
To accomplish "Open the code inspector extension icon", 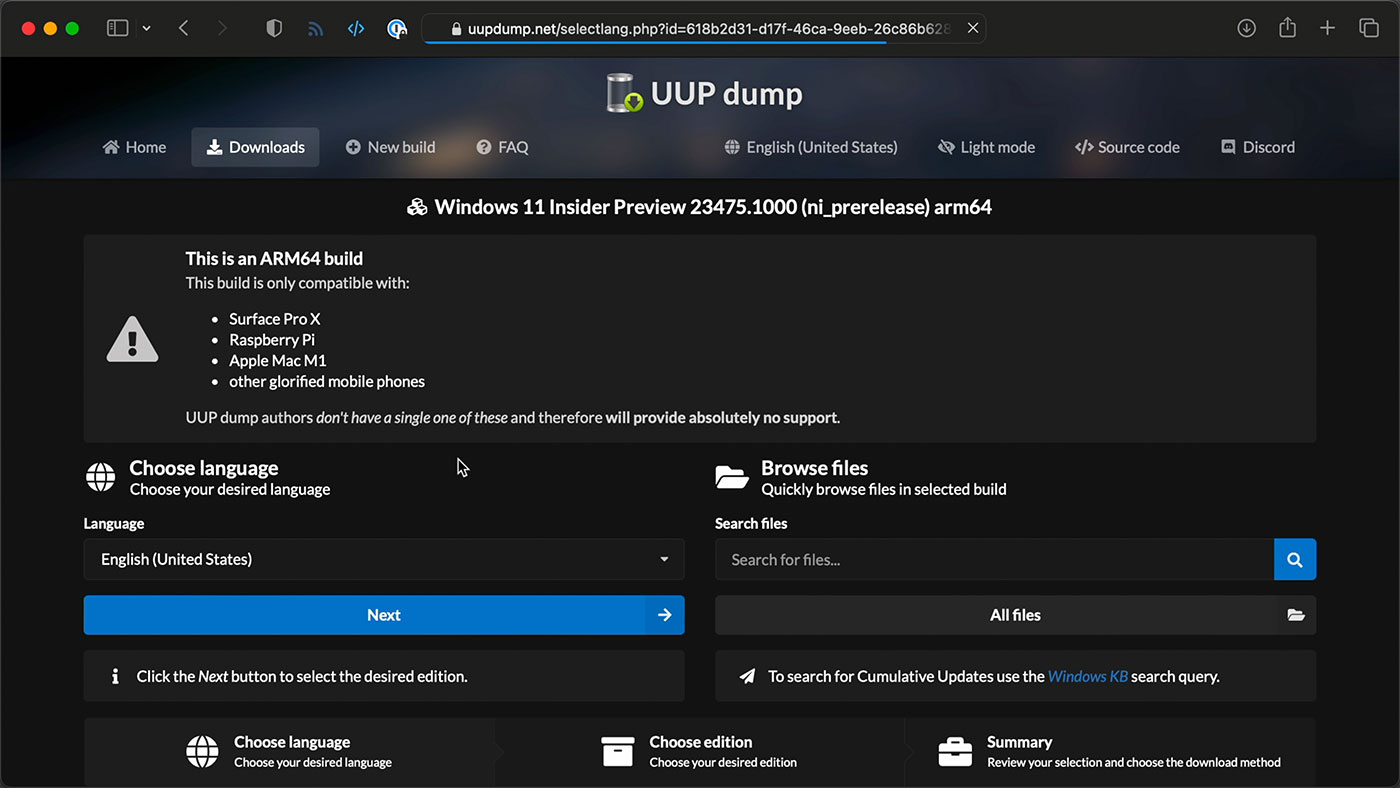I will click(x=356, y=28).
